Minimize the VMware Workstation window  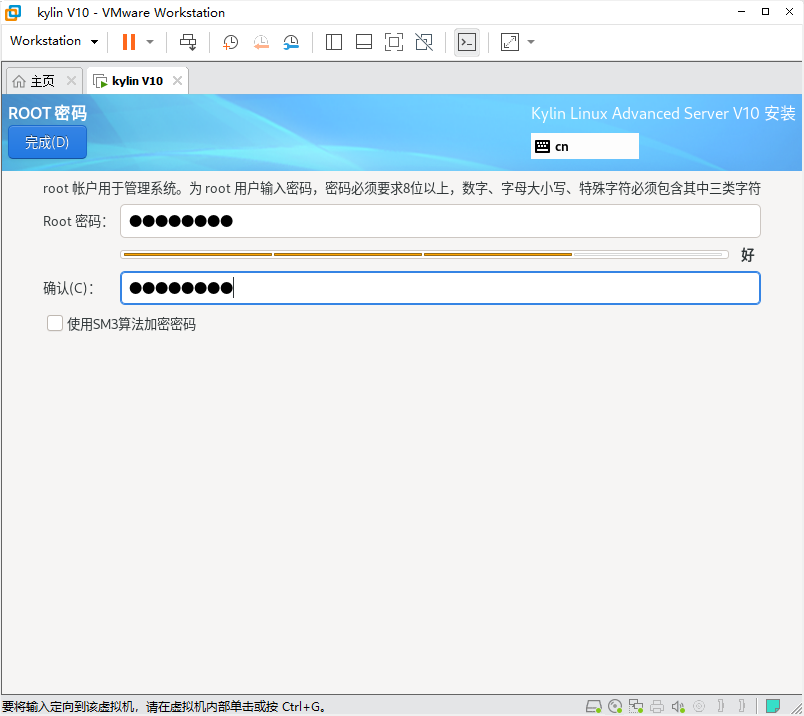click(741, 12)
